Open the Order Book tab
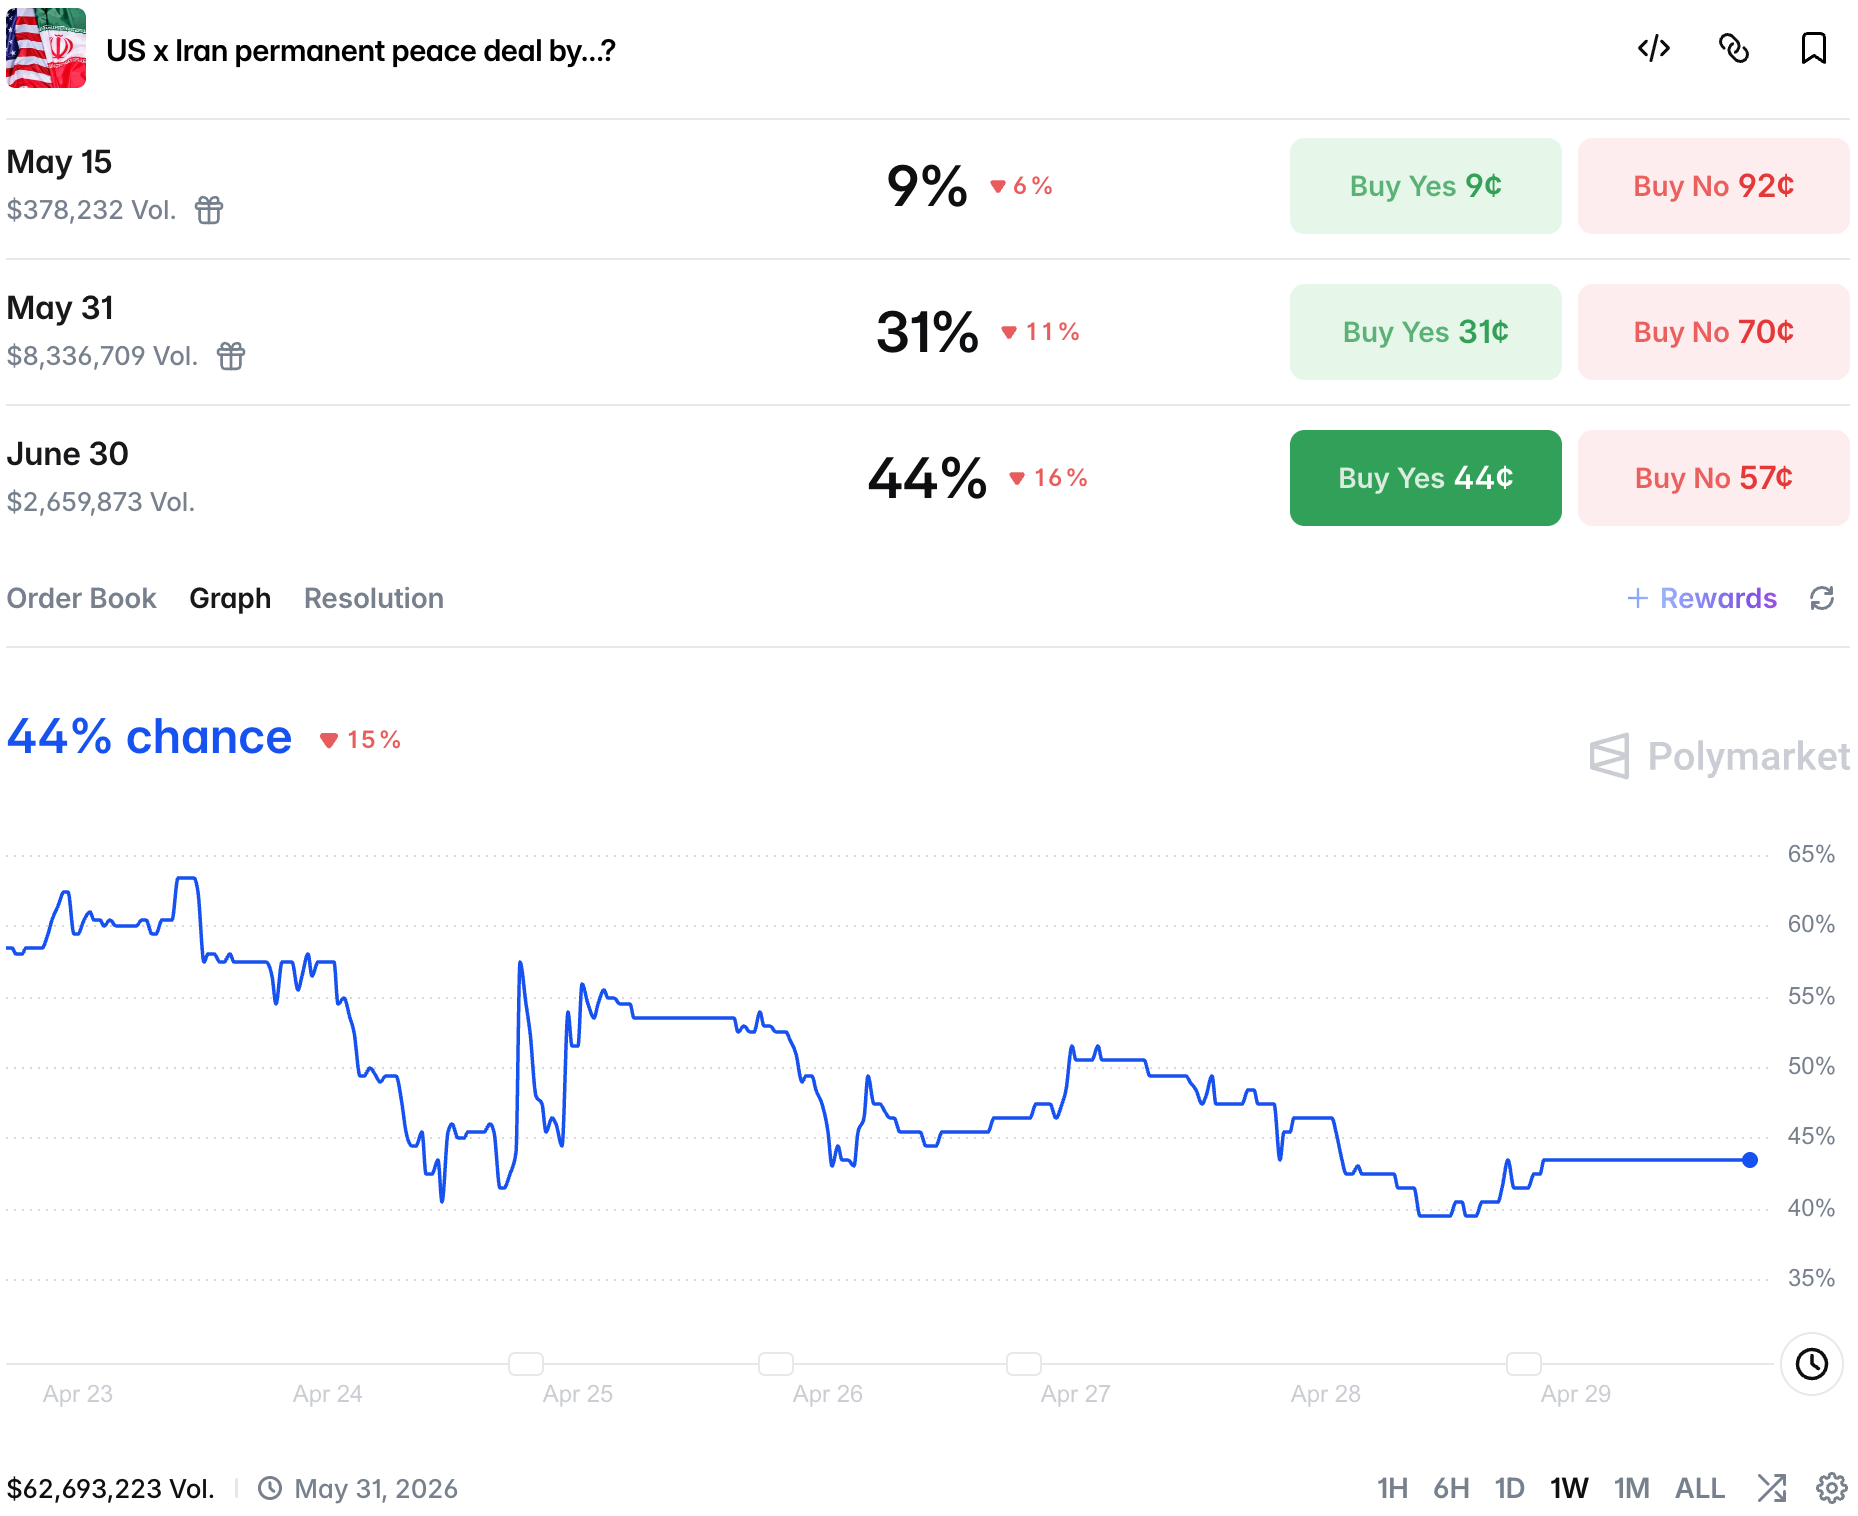The width and height of the screenshot is (1858, 1516). (82, 598)
